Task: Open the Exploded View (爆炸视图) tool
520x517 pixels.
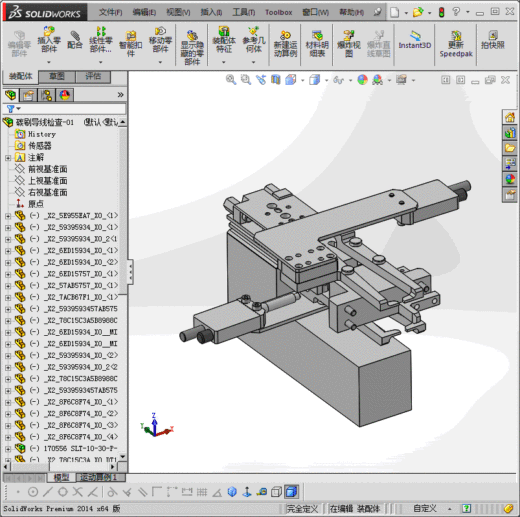Action: (349, 44)
